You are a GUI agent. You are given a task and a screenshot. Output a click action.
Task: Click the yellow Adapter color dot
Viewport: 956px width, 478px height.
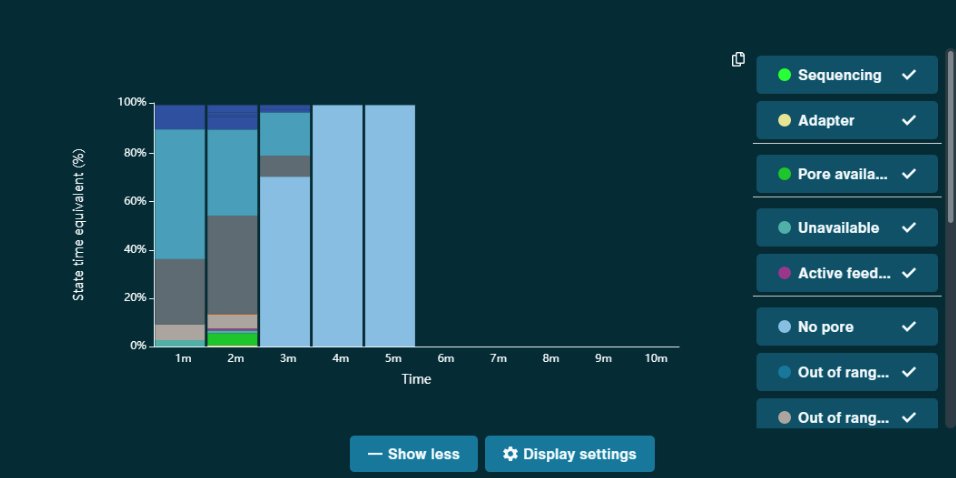[x=784, y=120]
